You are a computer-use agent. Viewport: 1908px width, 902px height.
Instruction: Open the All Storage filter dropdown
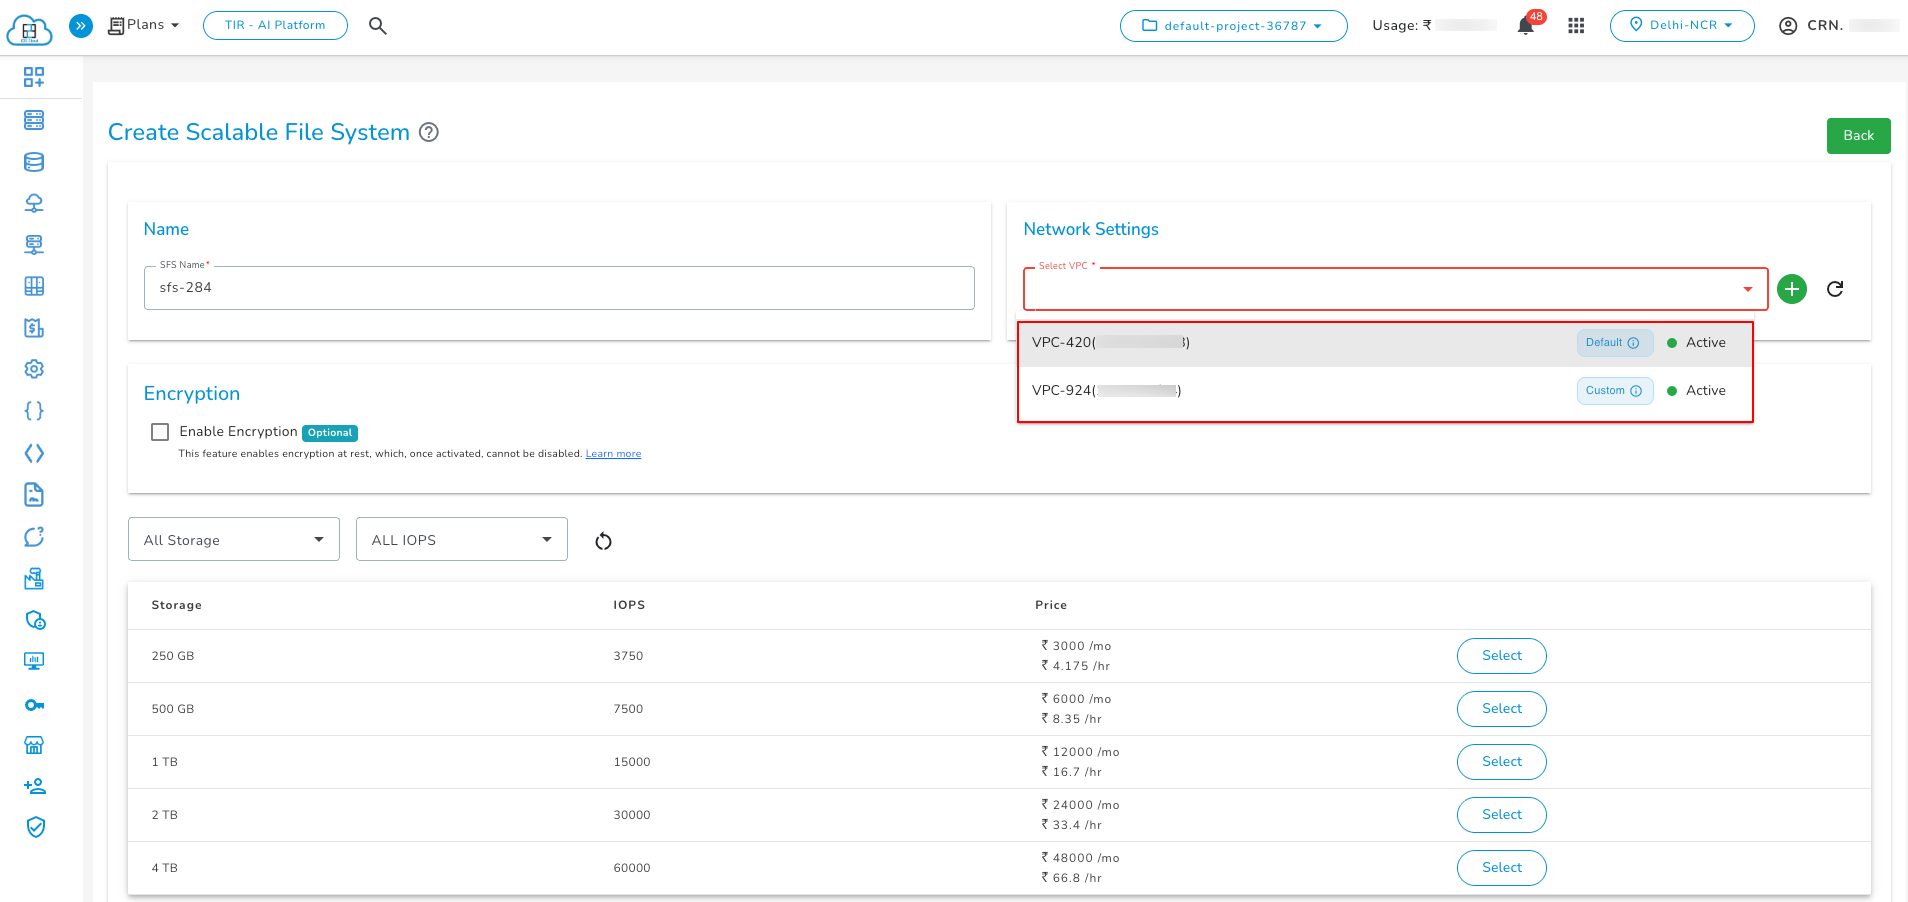233,539
